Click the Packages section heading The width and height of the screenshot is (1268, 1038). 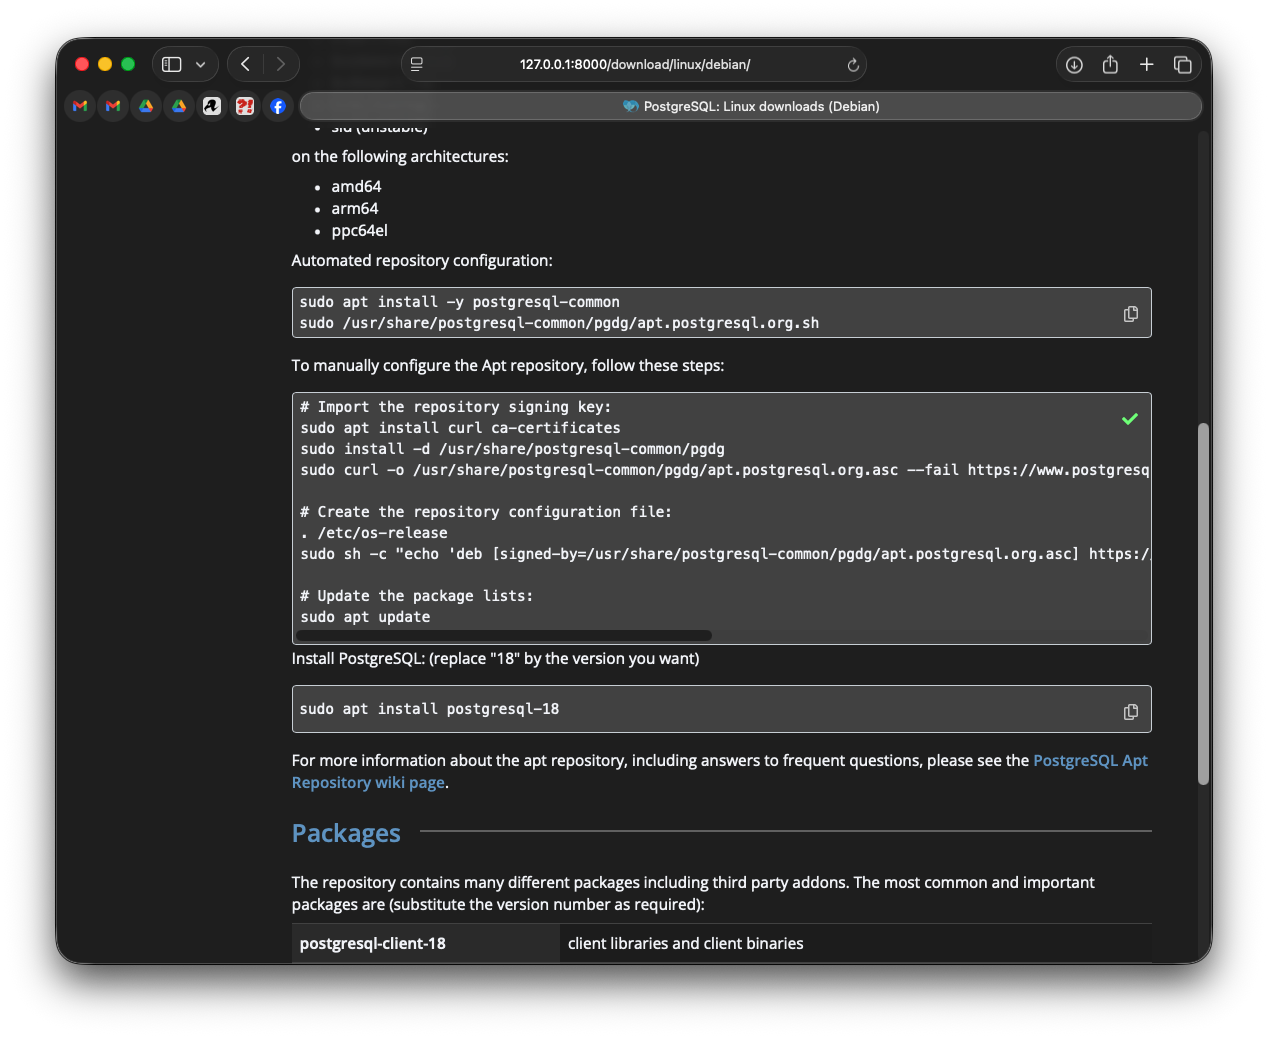point(346,833)
